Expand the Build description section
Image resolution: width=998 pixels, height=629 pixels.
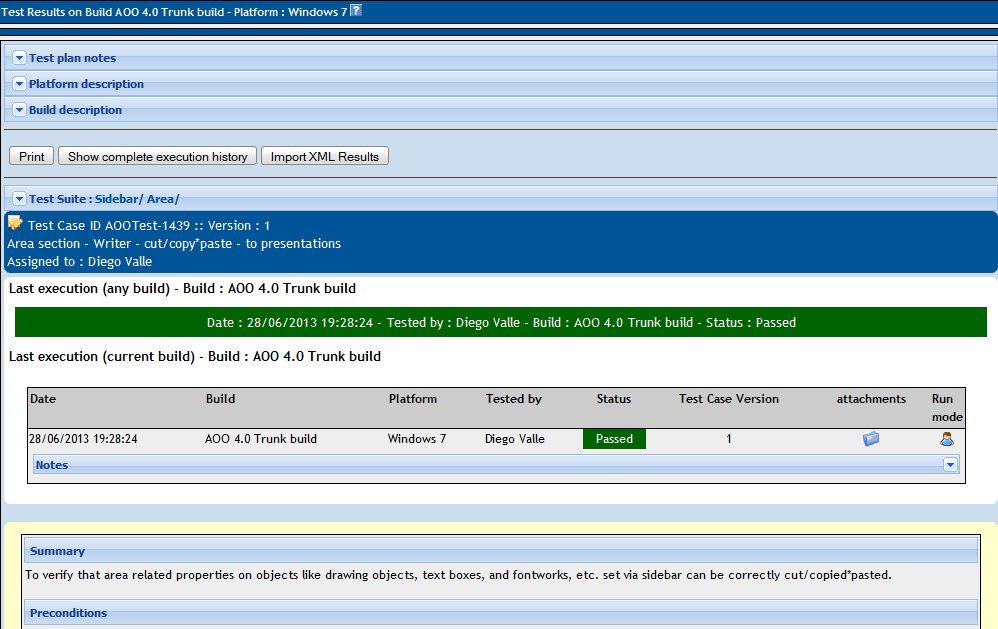coord(19,110)
